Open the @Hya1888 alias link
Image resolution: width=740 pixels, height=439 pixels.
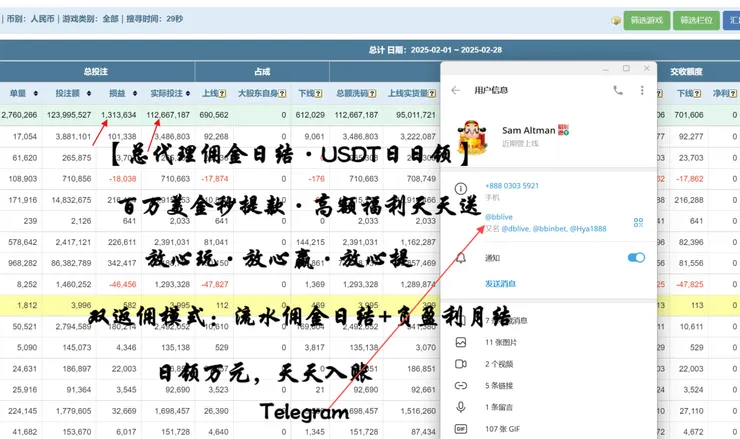588,228
